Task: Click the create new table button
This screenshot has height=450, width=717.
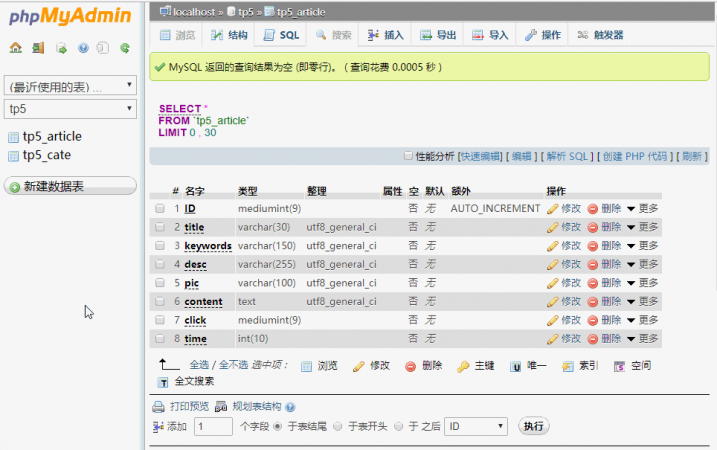Action: pyautogui.click(x=70, y=186)
